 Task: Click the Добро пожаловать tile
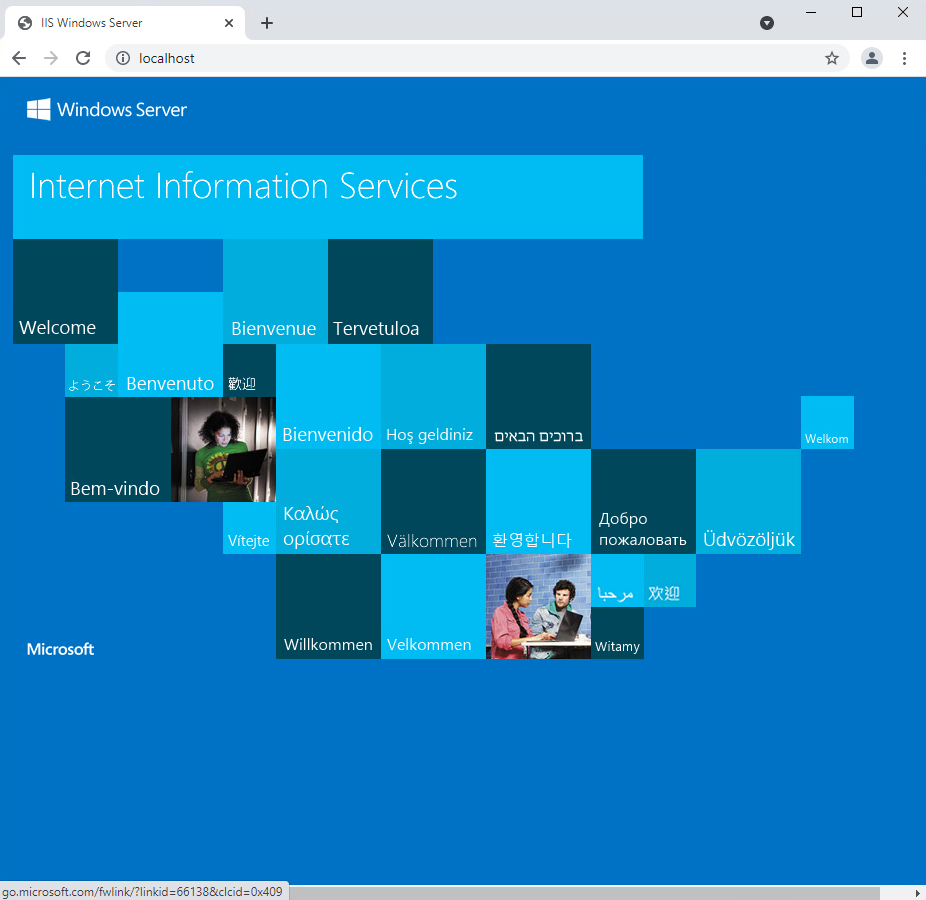[x=643, y=501]
